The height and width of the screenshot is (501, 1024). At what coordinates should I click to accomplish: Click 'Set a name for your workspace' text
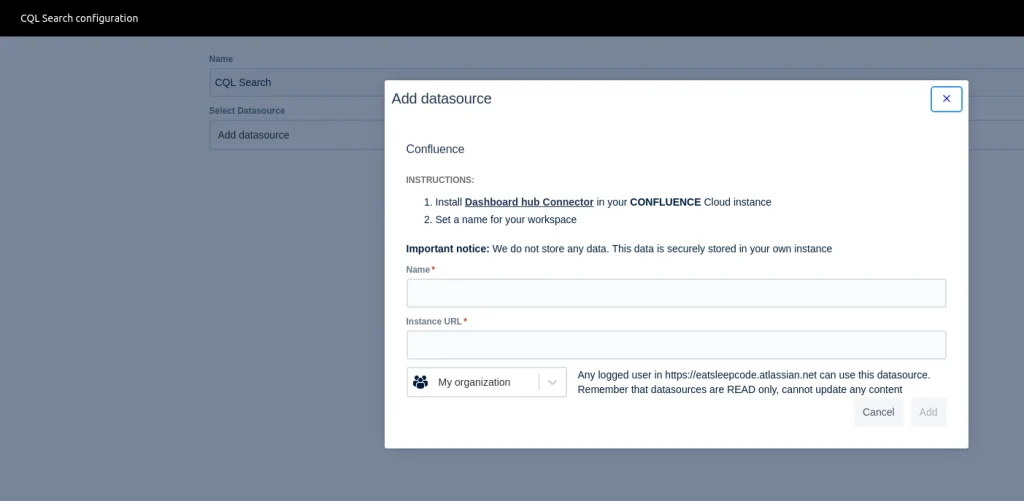coord(506,219)
